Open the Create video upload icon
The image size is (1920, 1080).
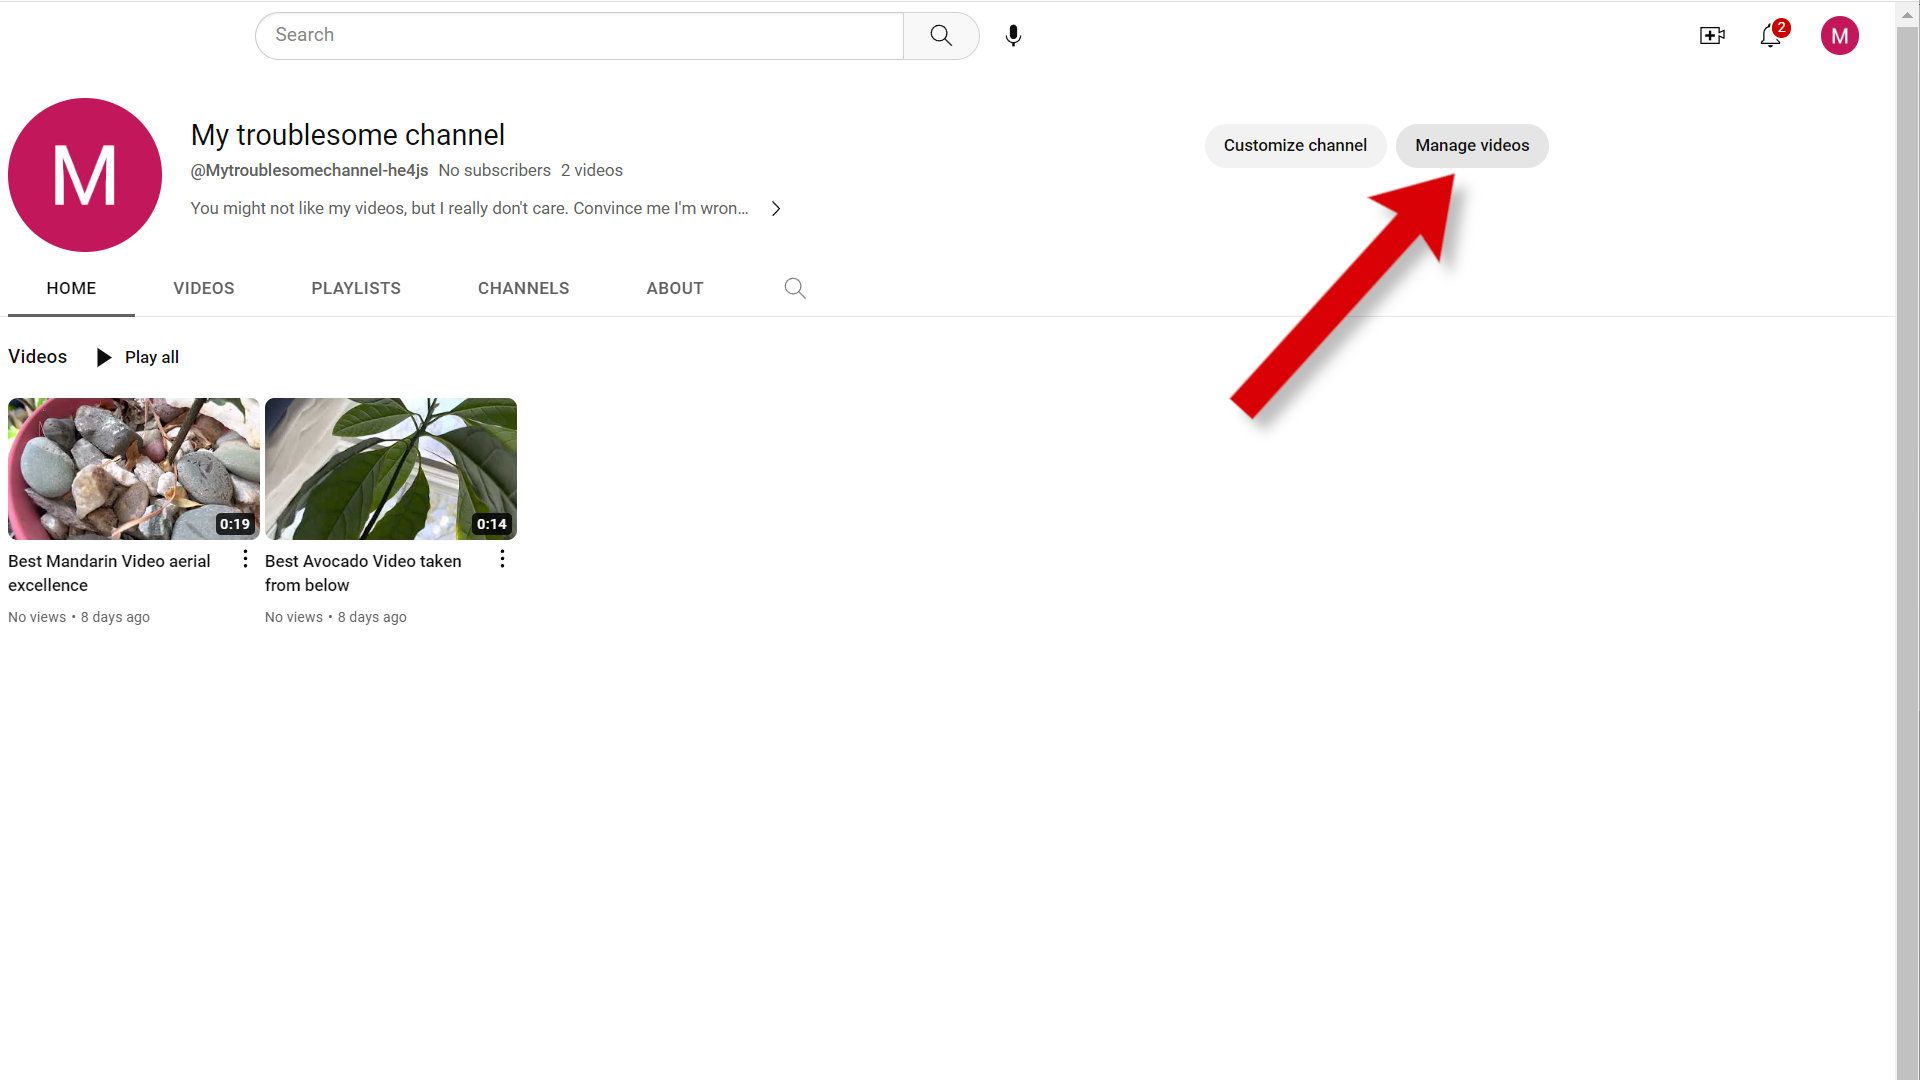1711,35
